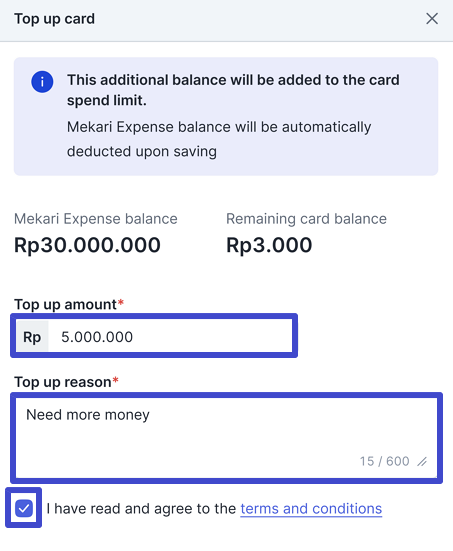Open the terms and conditions link
The height and width of the screenshot is (551, 453).
coord(311,508)
